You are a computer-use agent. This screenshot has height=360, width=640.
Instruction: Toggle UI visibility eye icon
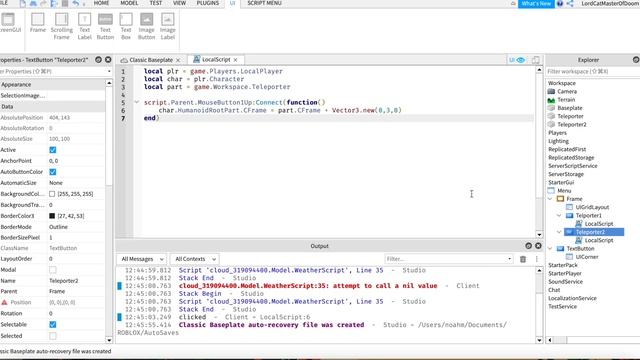[521, 60]
